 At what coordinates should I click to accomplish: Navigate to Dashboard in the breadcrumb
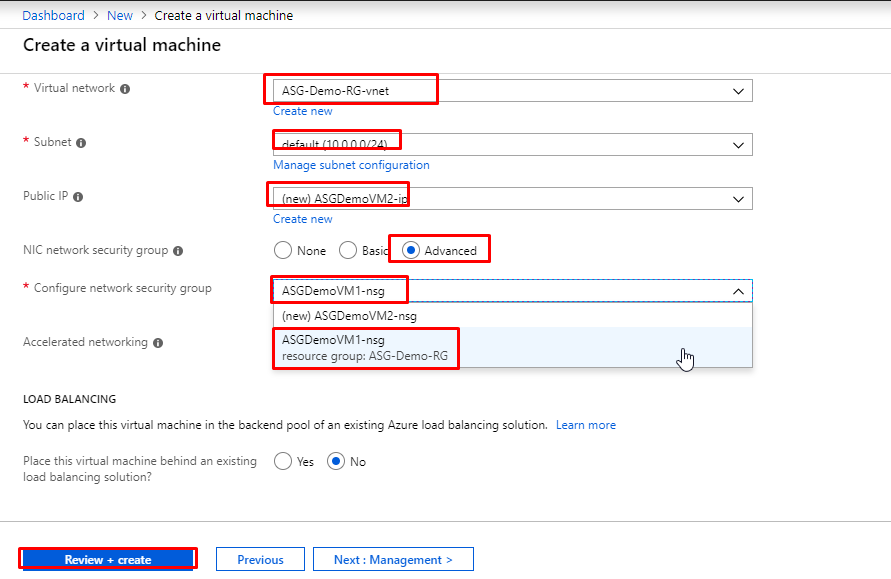tap(53, 16)
